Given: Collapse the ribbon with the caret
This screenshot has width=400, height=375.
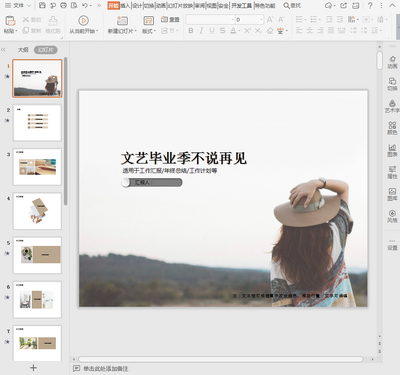Looking at the screenshot, I should (x=392, y=5).
